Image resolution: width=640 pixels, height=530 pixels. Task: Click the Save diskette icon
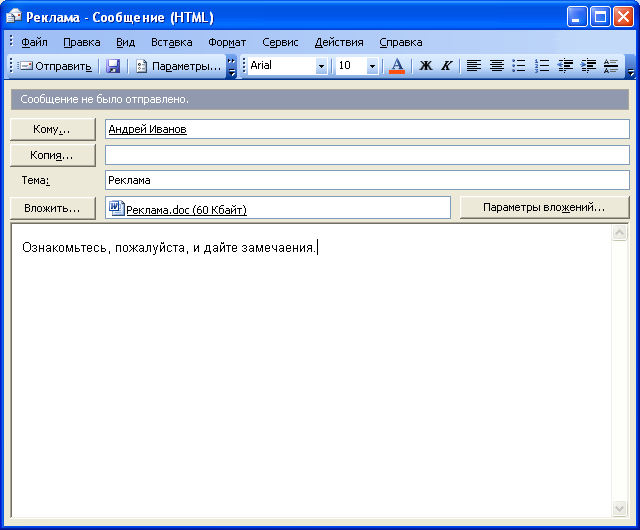click(x=113, y=66)
